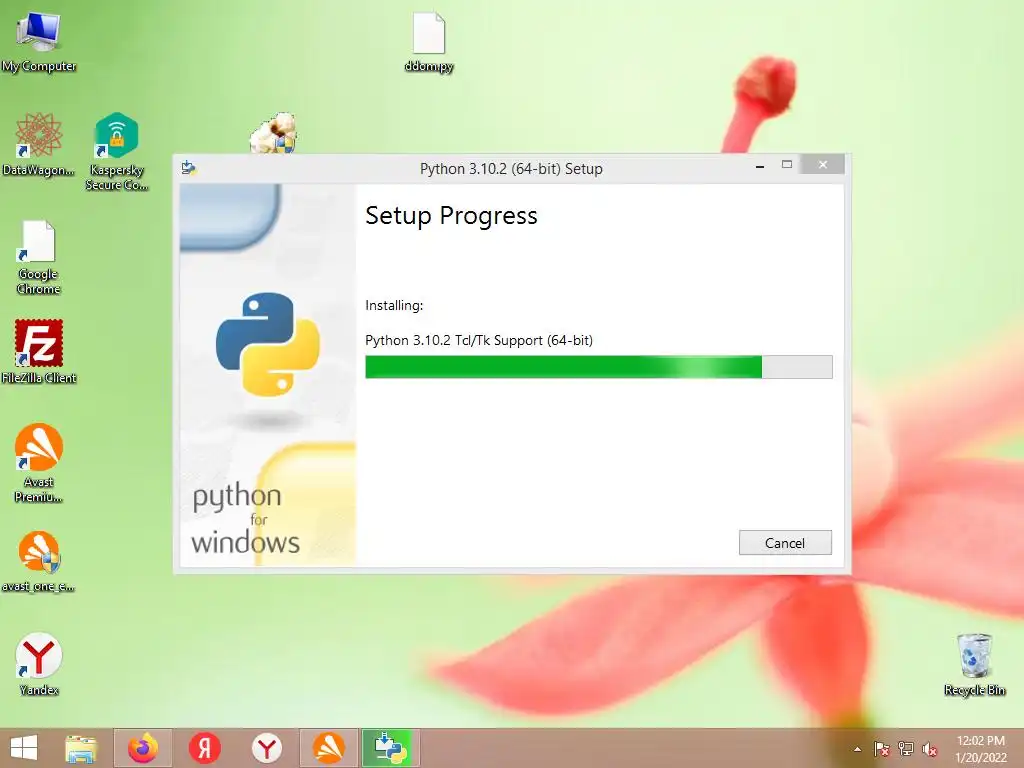Click the Python 3.10.2 (64-bit) Setup title
1024x768 pixels.
point(511,168)
